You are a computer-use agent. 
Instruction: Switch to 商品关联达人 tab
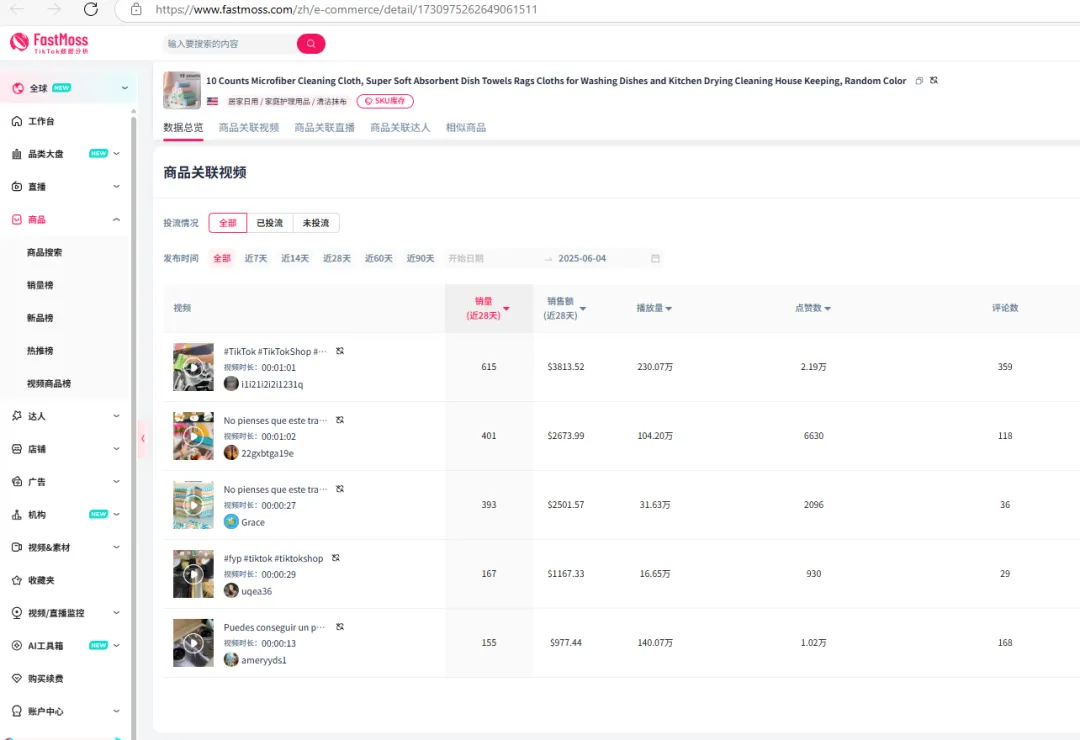click(x=400, y=127)
